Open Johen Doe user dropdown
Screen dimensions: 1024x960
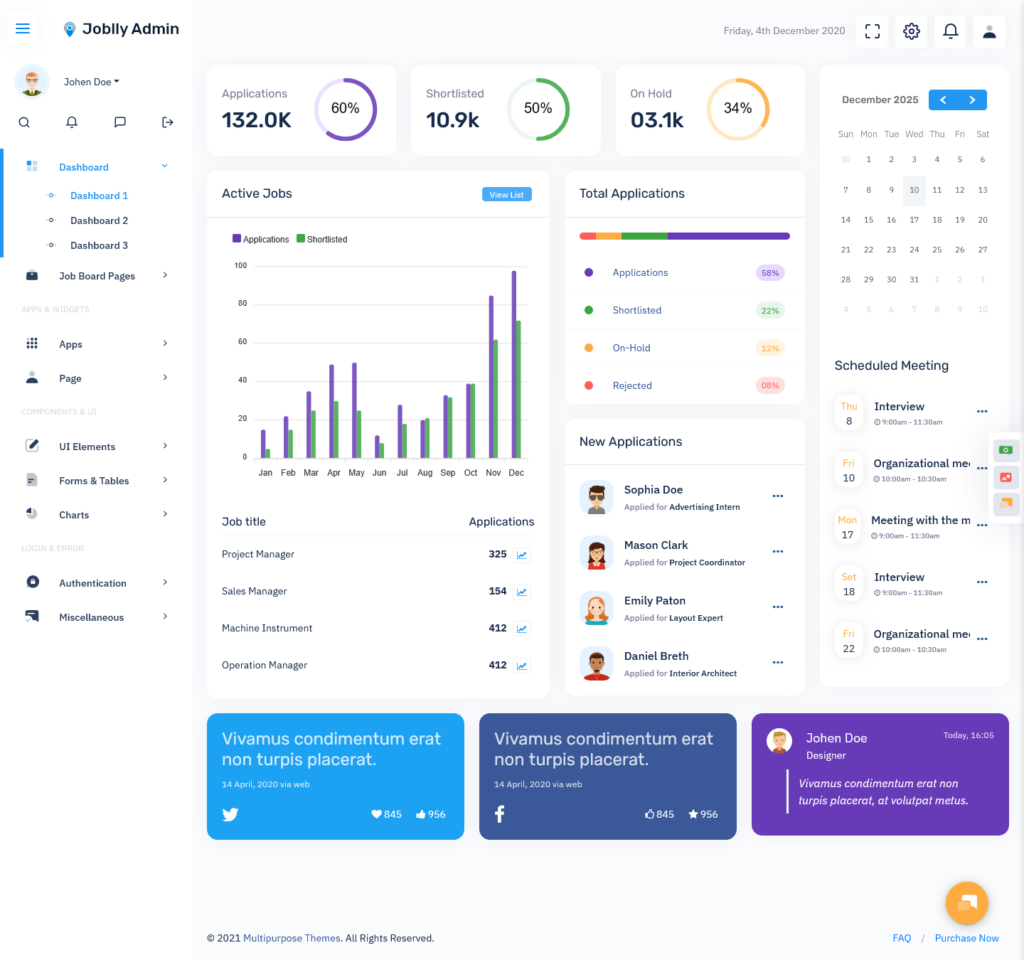tap(91, 82)
